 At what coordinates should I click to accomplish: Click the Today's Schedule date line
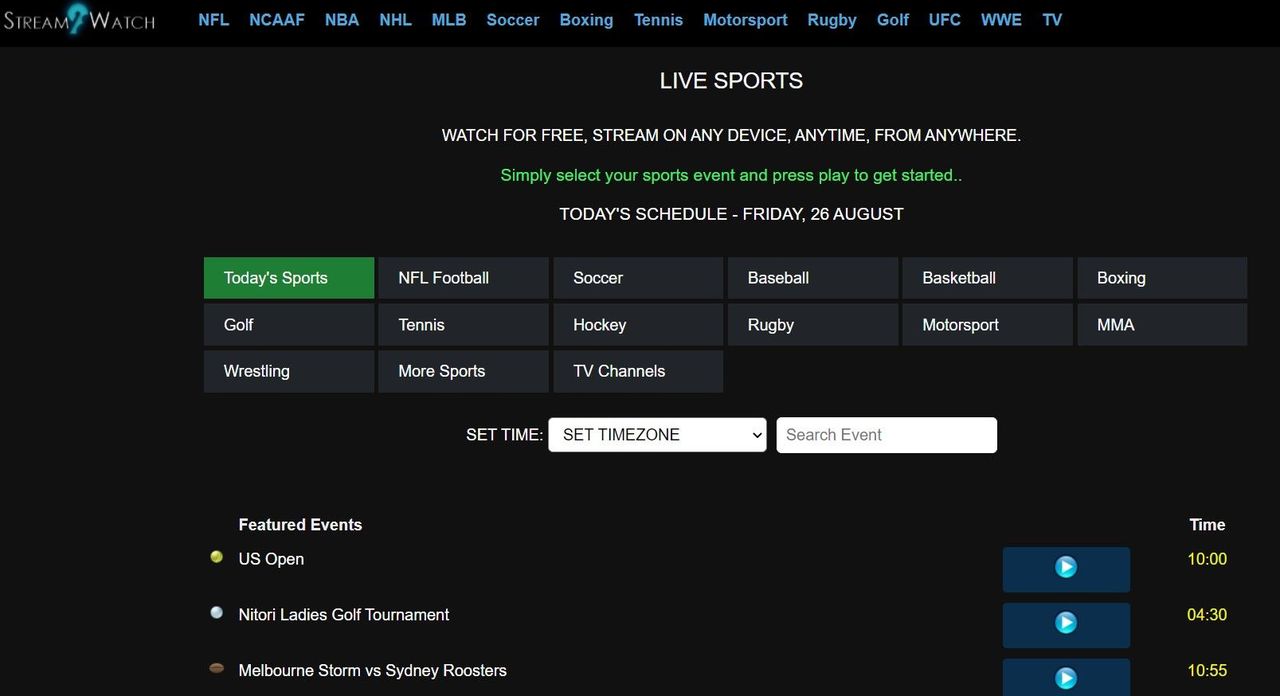tap(731, 214)
